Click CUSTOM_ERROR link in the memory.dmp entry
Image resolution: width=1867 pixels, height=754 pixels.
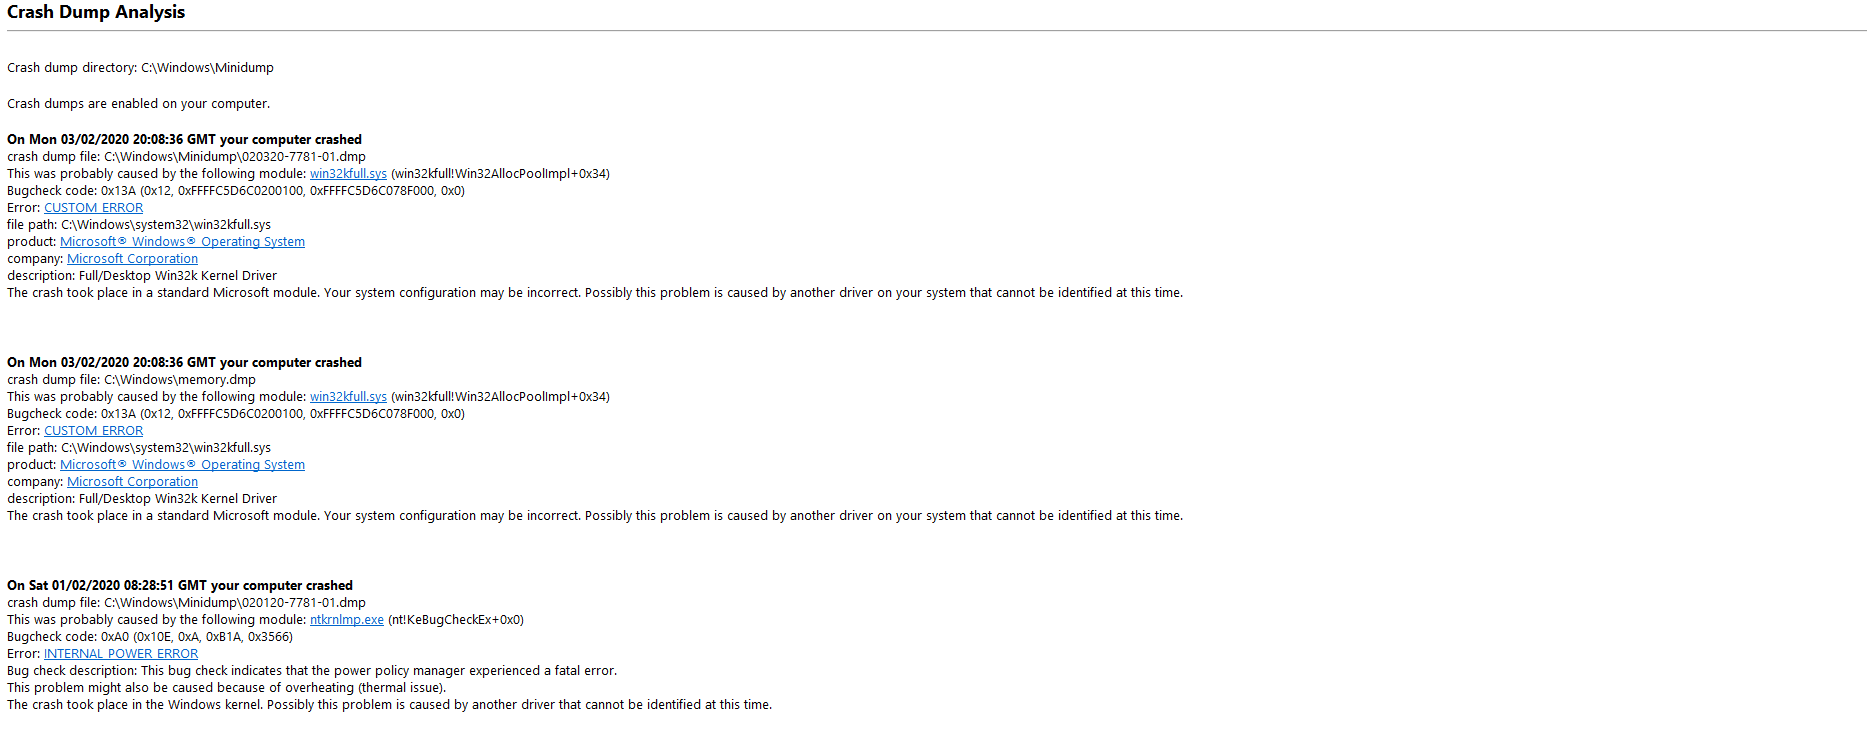pyautogui.click(x=93, y=431)
